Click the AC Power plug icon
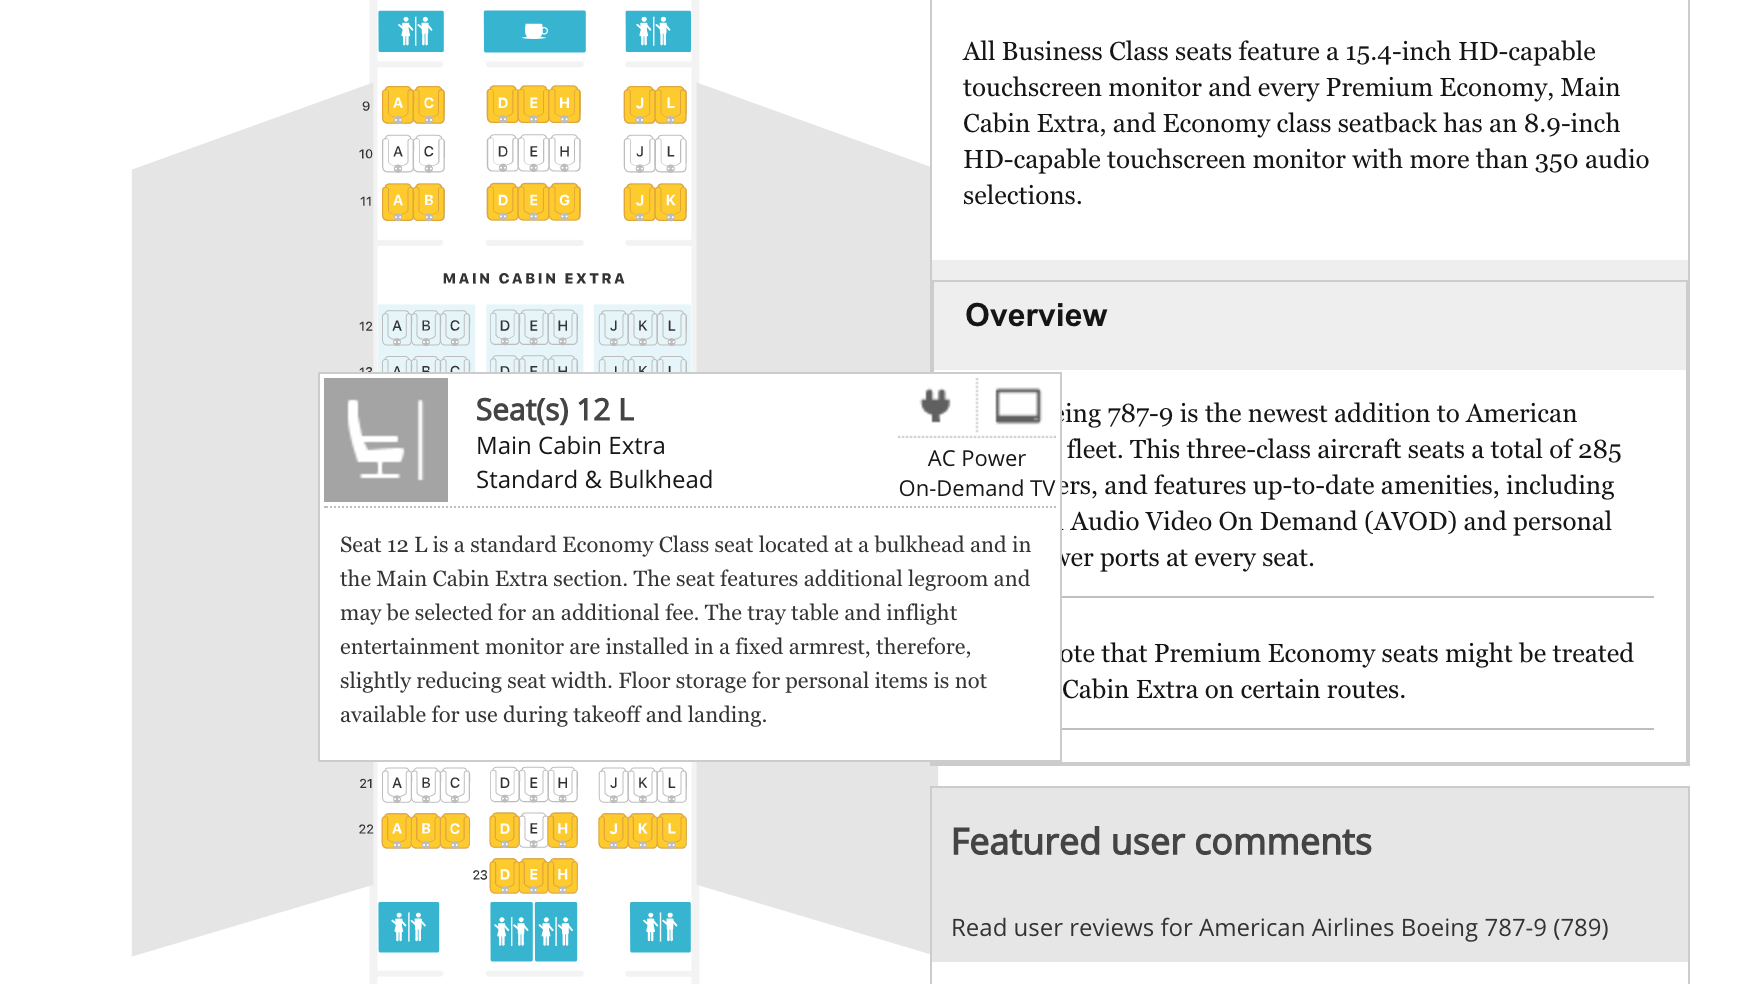This screenshot has height=984, width=1756. coord(936,405)
